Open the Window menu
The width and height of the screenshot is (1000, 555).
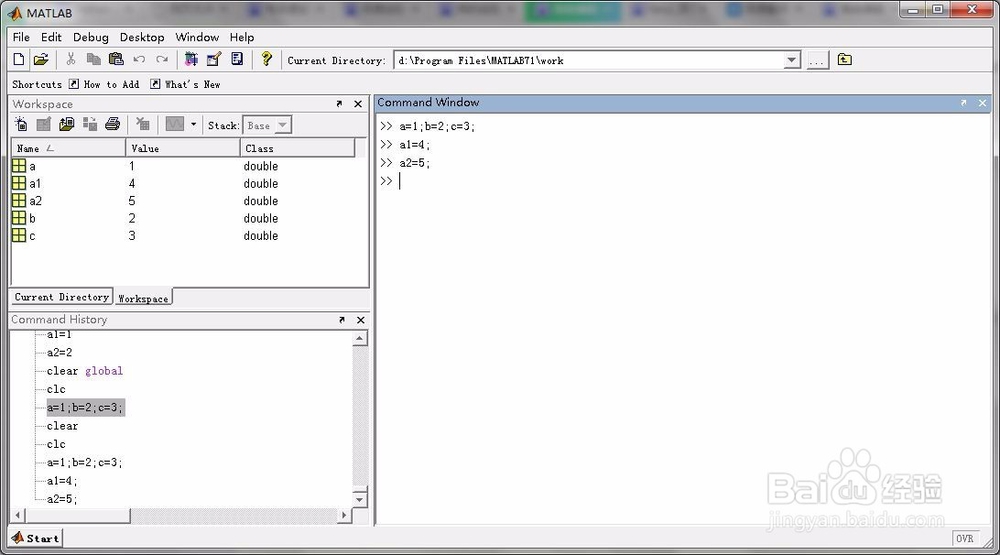(197, 37)
